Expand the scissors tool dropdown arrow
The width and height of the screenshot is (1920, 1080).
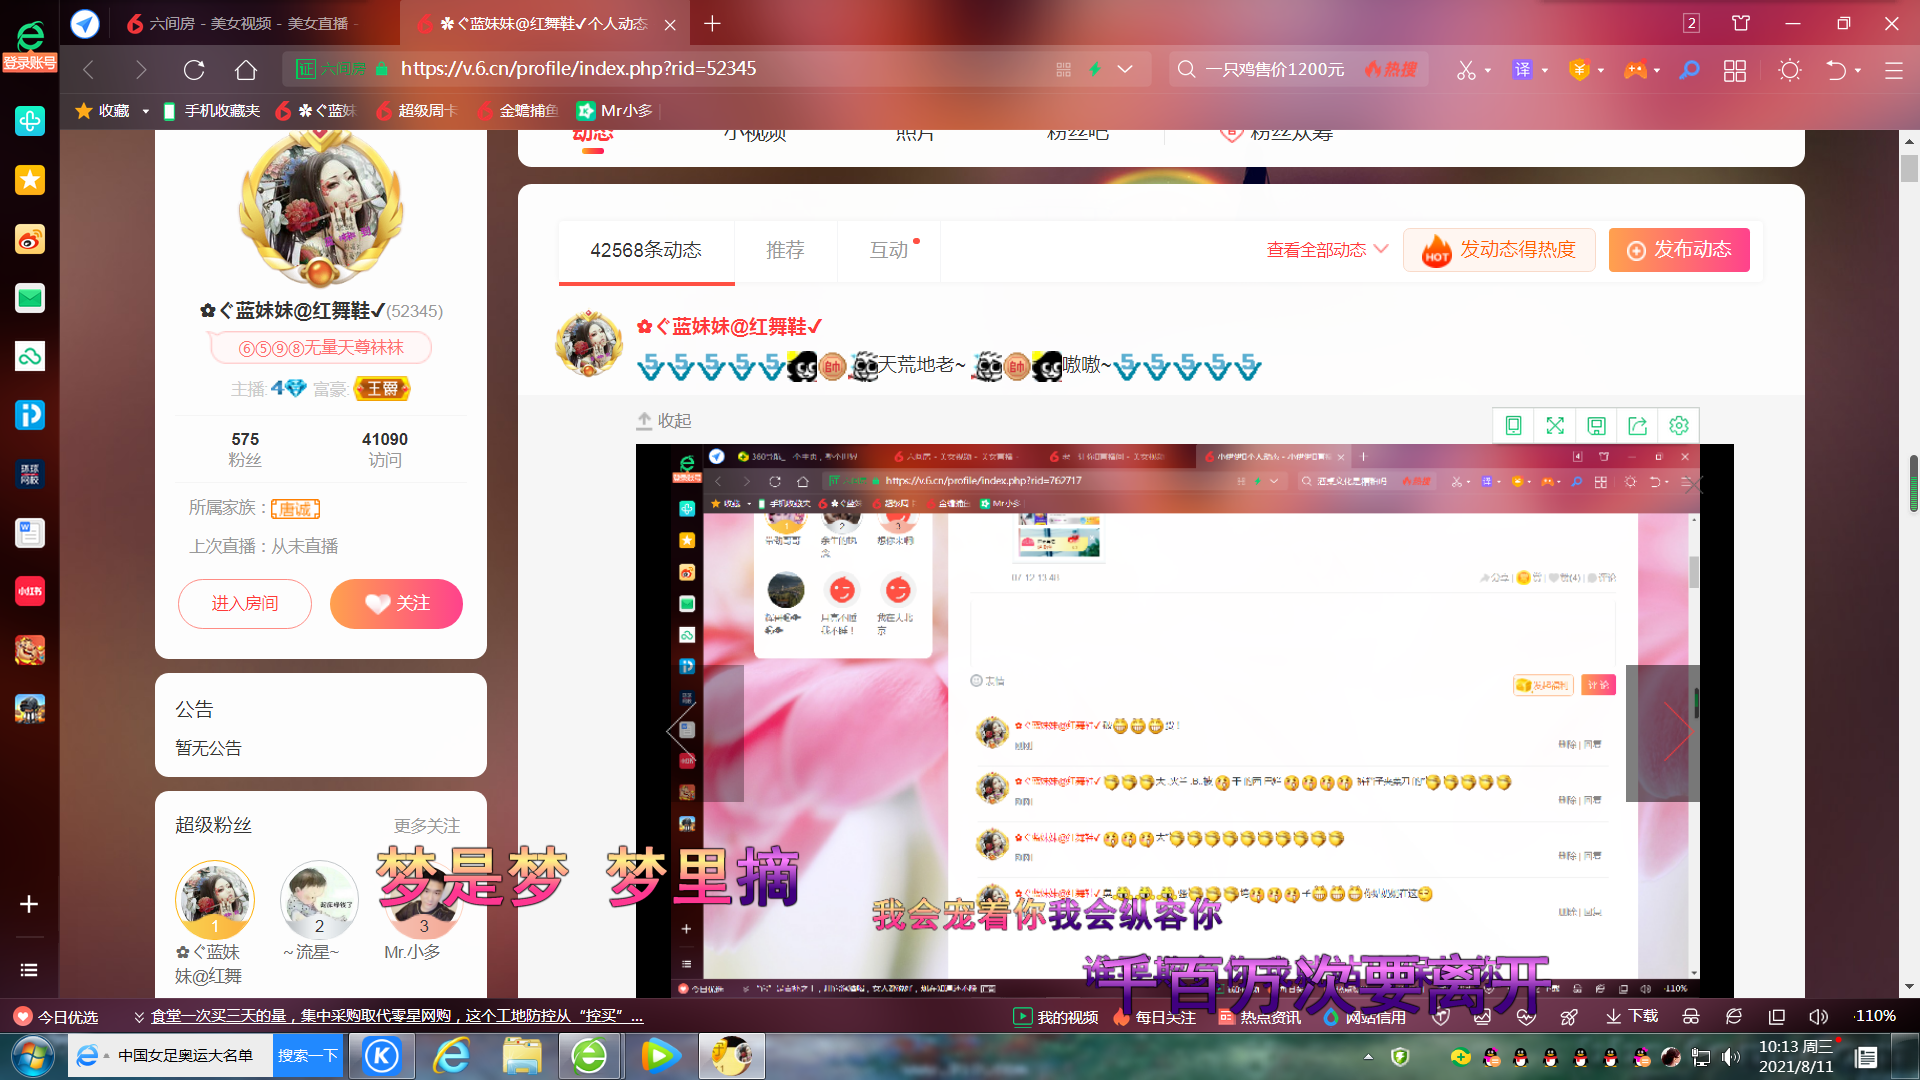click(1488, 71)
